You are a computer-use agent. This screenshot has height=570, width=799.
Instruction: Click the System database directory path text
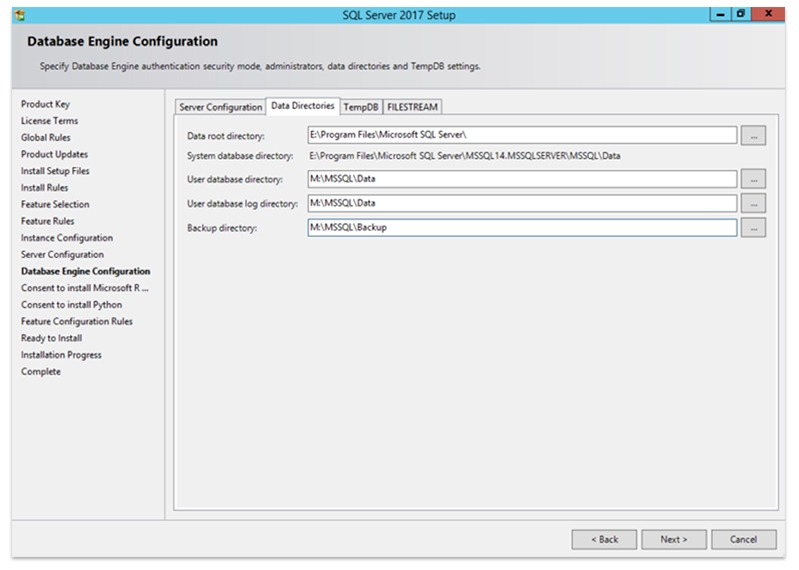(x=465, y=156)
